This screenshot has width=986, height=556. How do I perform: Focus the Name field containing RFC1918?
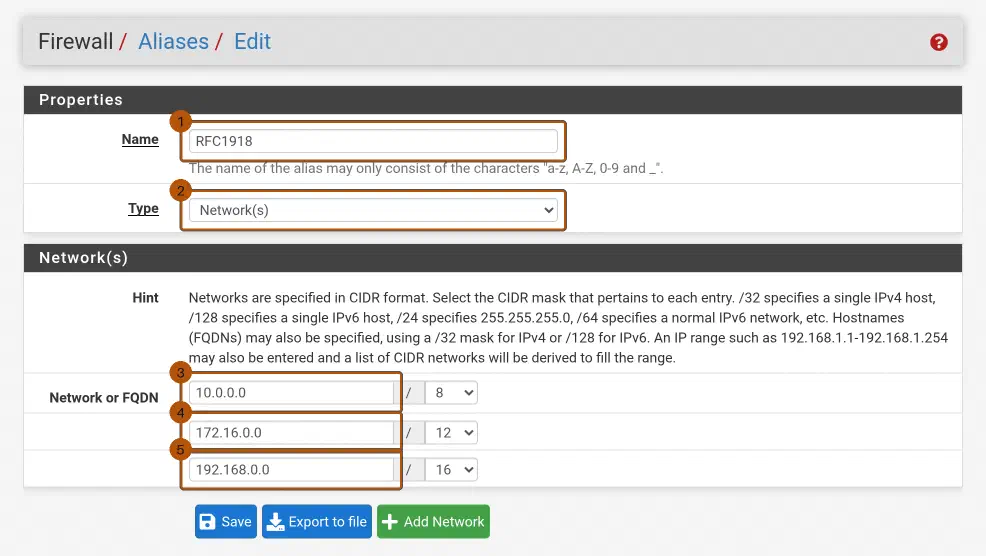(373, 141)
